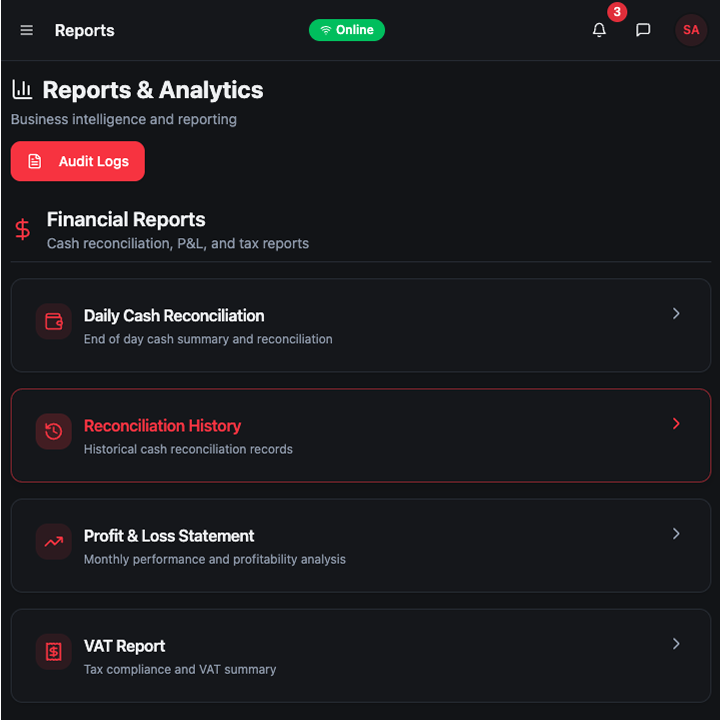The width and height of the screenshot is (720, 720).
Task: Open the chat messages icon
Action: point(643,30)
